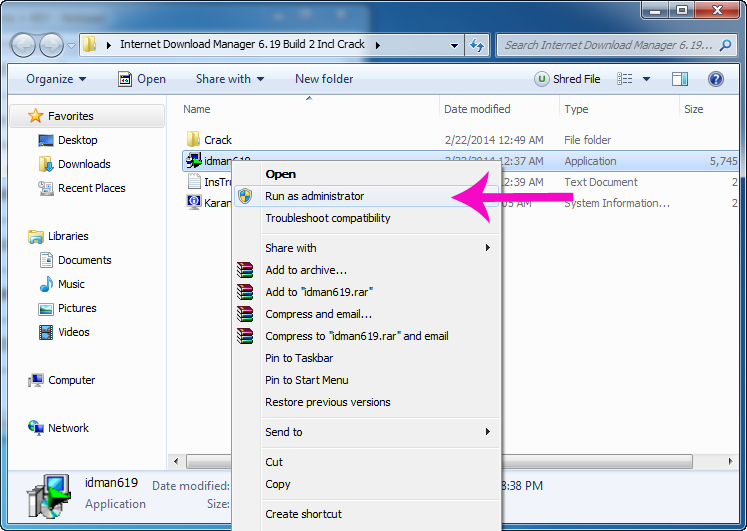
Task: Expand the Send to submenu
Action: point(366,432)
